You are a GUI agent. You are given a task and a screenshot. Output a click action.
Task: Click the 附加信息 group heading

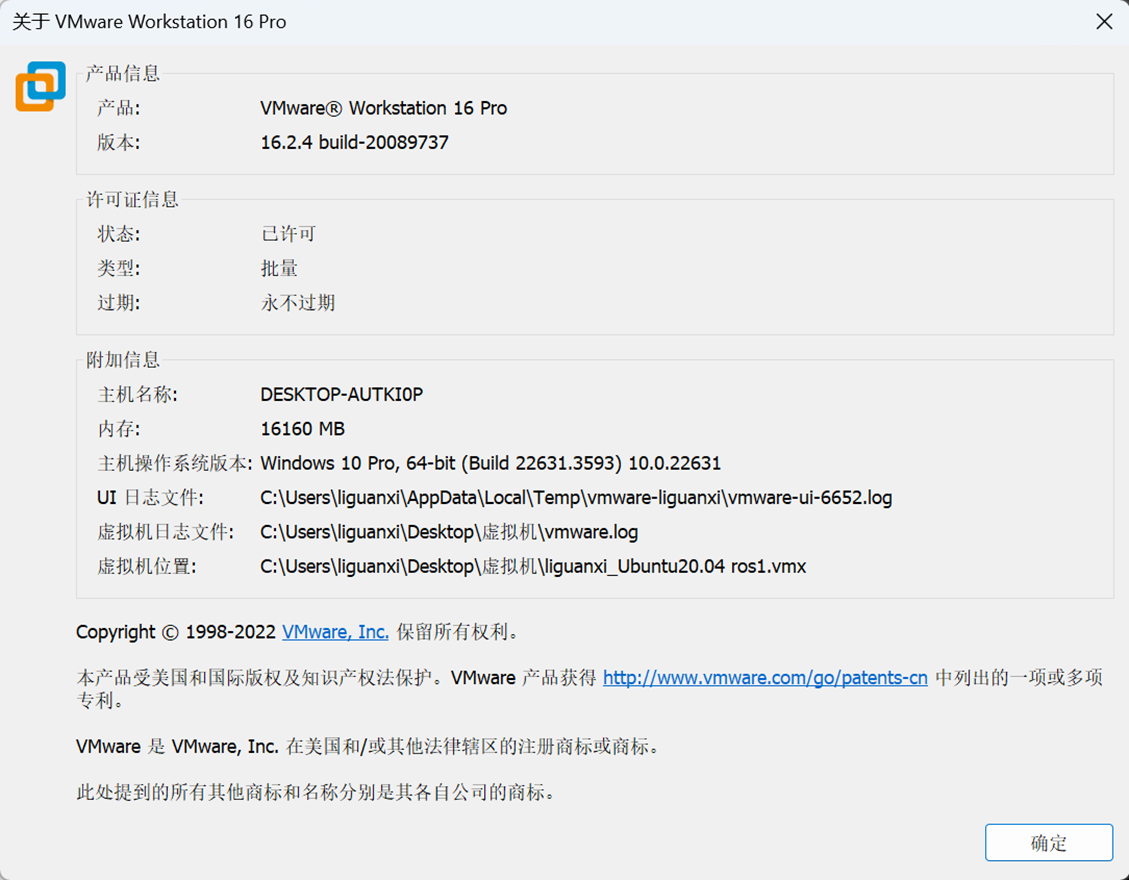tap(122, 359)
